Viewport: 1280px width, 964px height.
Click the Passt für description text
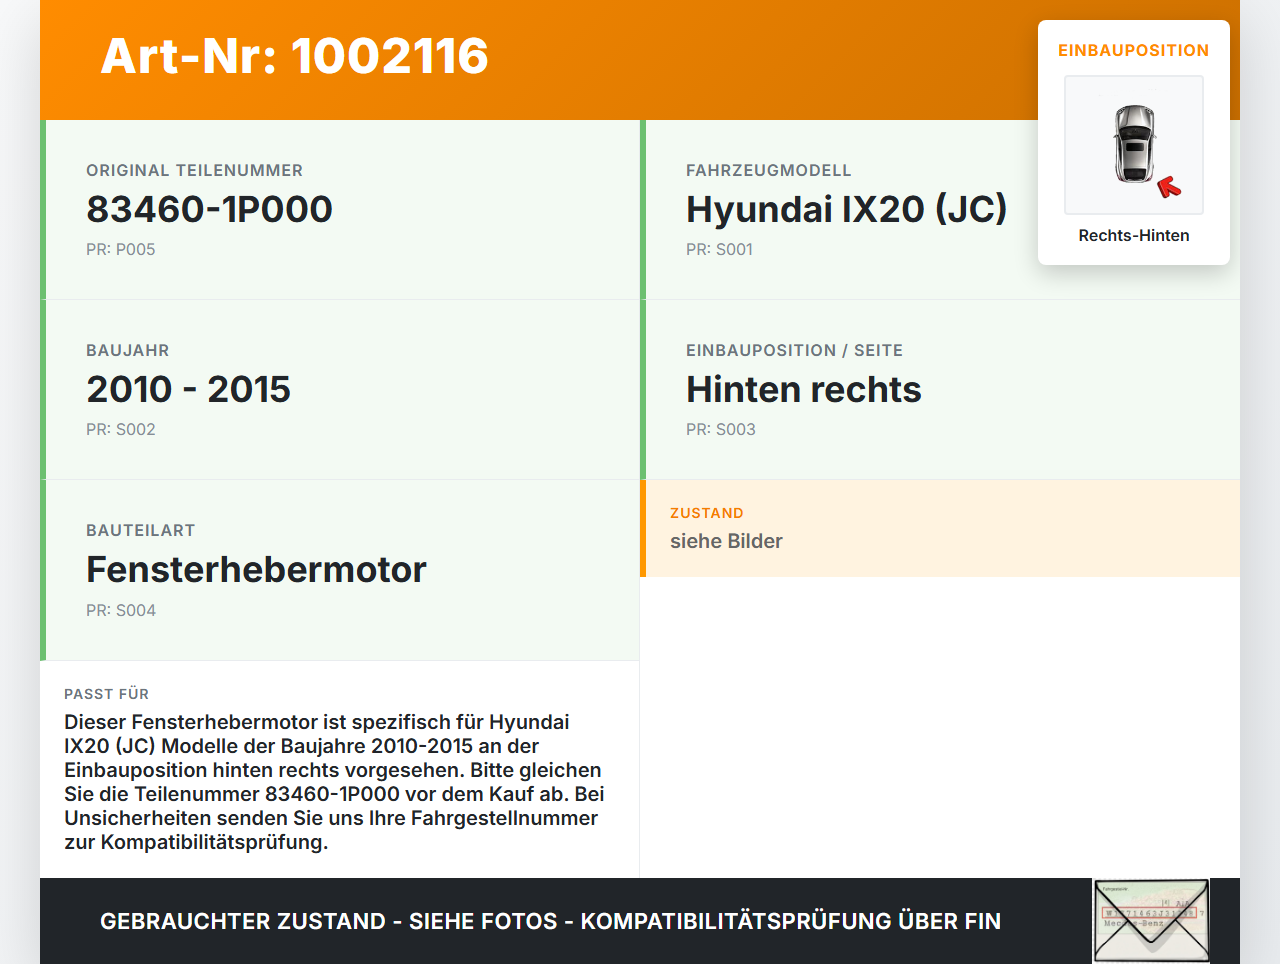pyautogui.click(x=332, y=780)
